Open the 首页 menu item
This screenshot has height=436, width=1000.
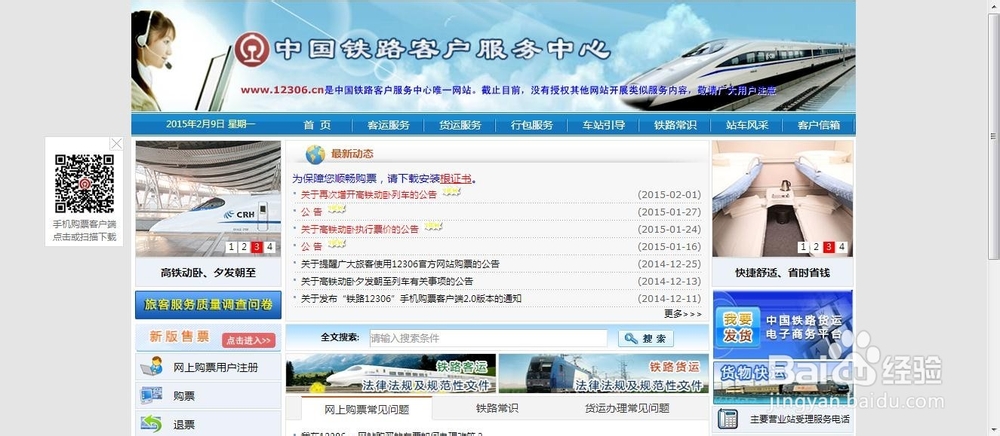click(x=317, y=125)
